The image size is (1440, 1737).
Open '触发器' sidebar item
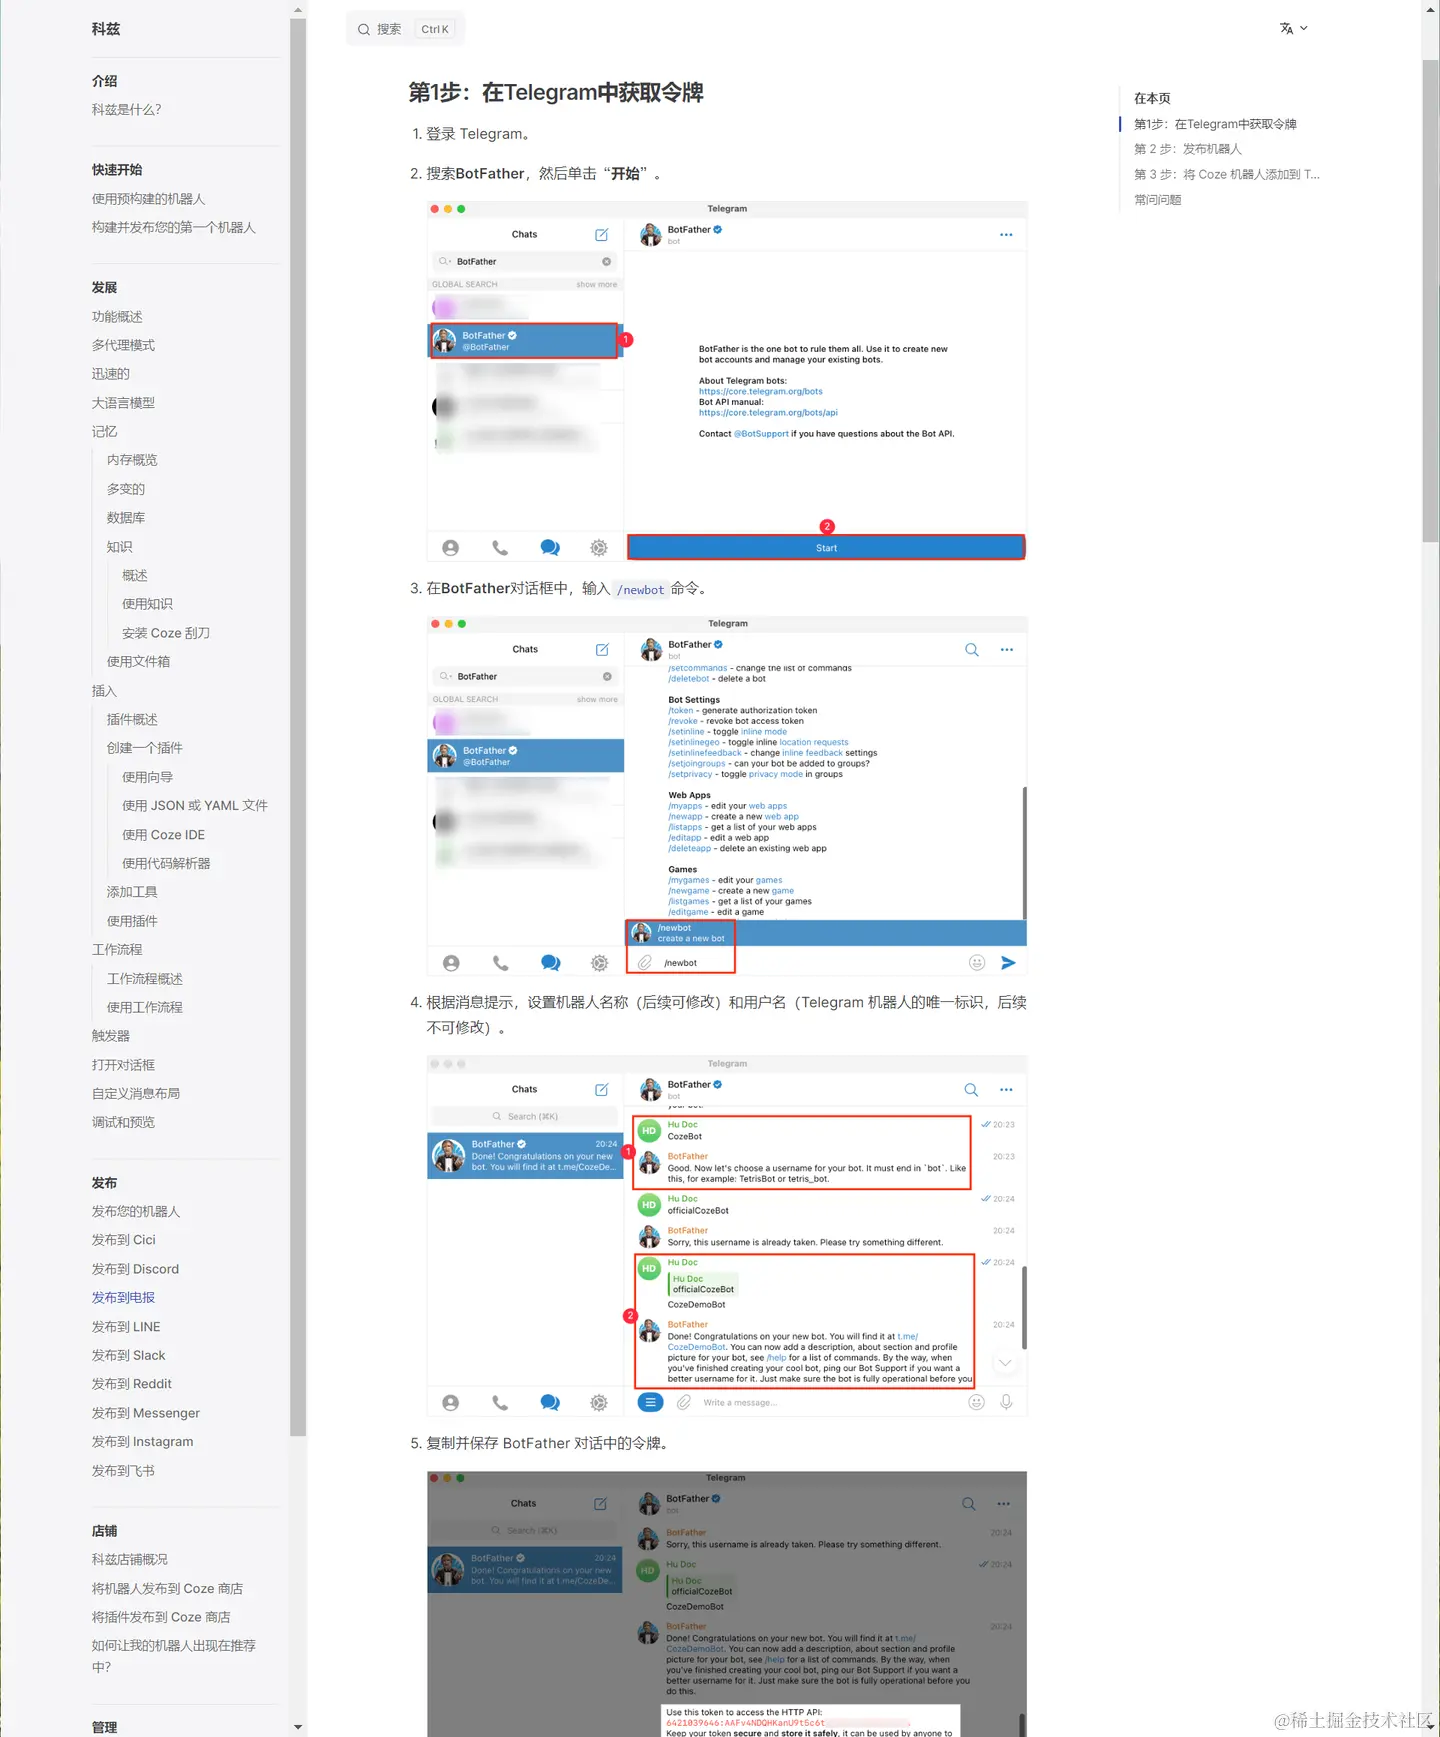111,1036
